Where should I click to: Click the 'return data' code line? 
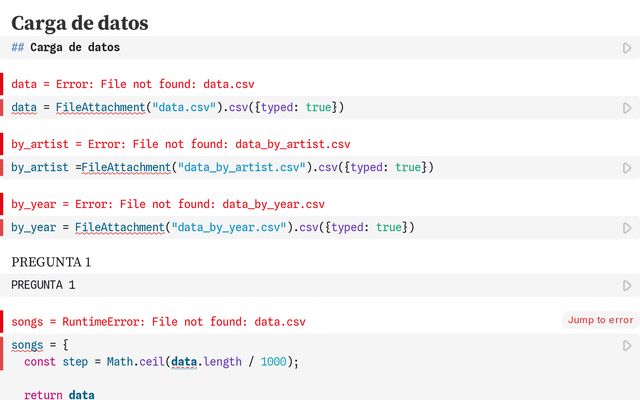(x=59, y=394)
